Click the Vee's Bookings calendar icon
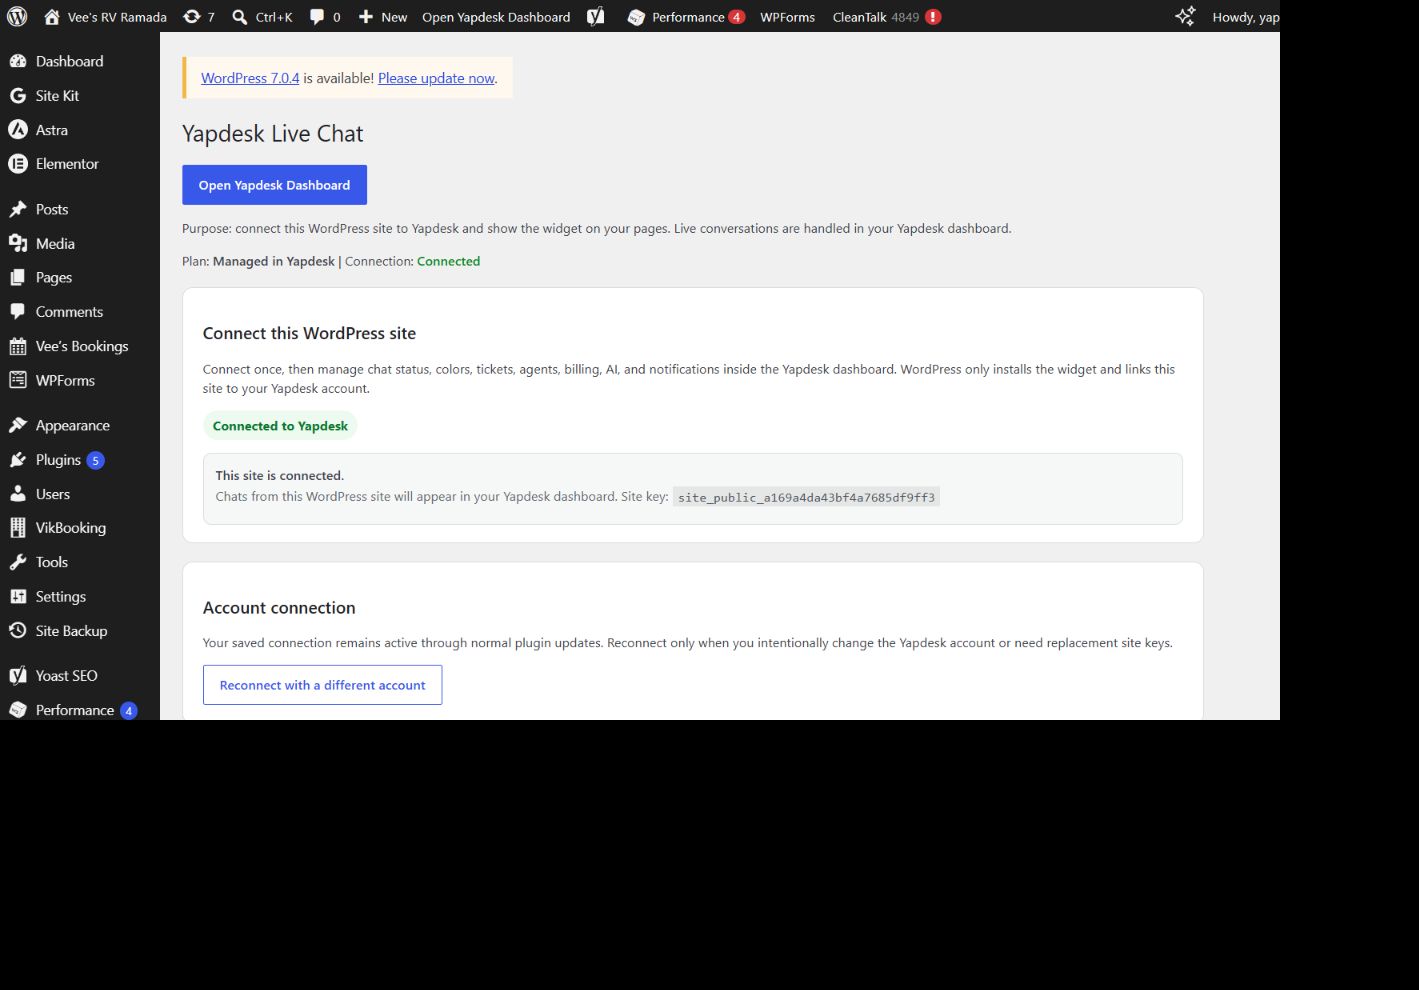The image size is (1419, 990). [x=18, y=346]
